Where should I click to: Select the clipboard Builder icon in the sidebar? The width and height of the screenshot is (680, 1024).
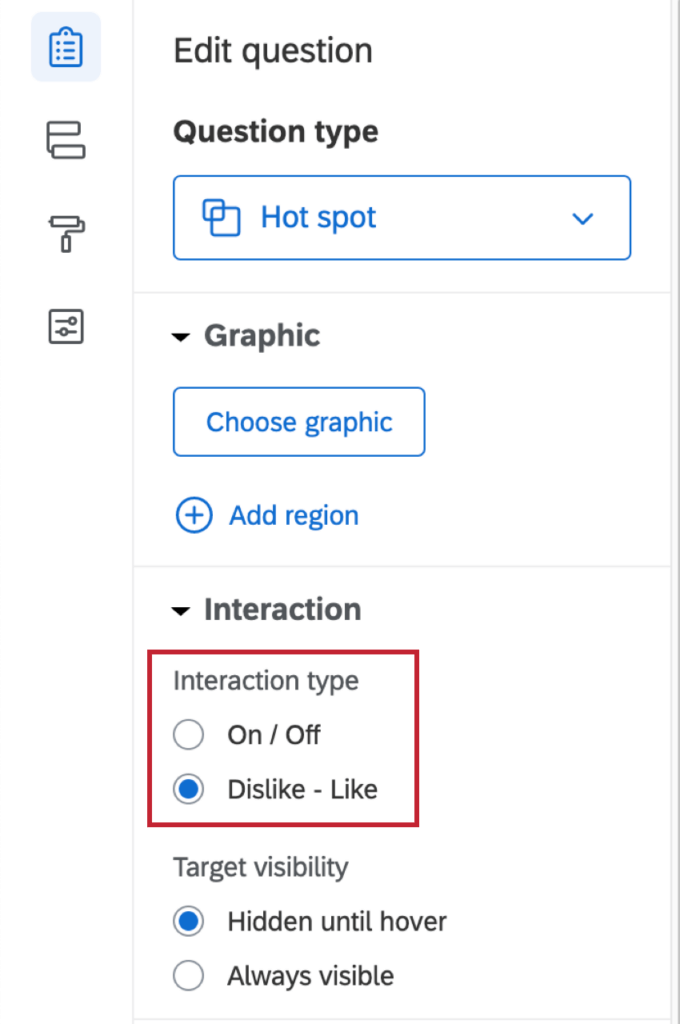(x=65, y=46)
